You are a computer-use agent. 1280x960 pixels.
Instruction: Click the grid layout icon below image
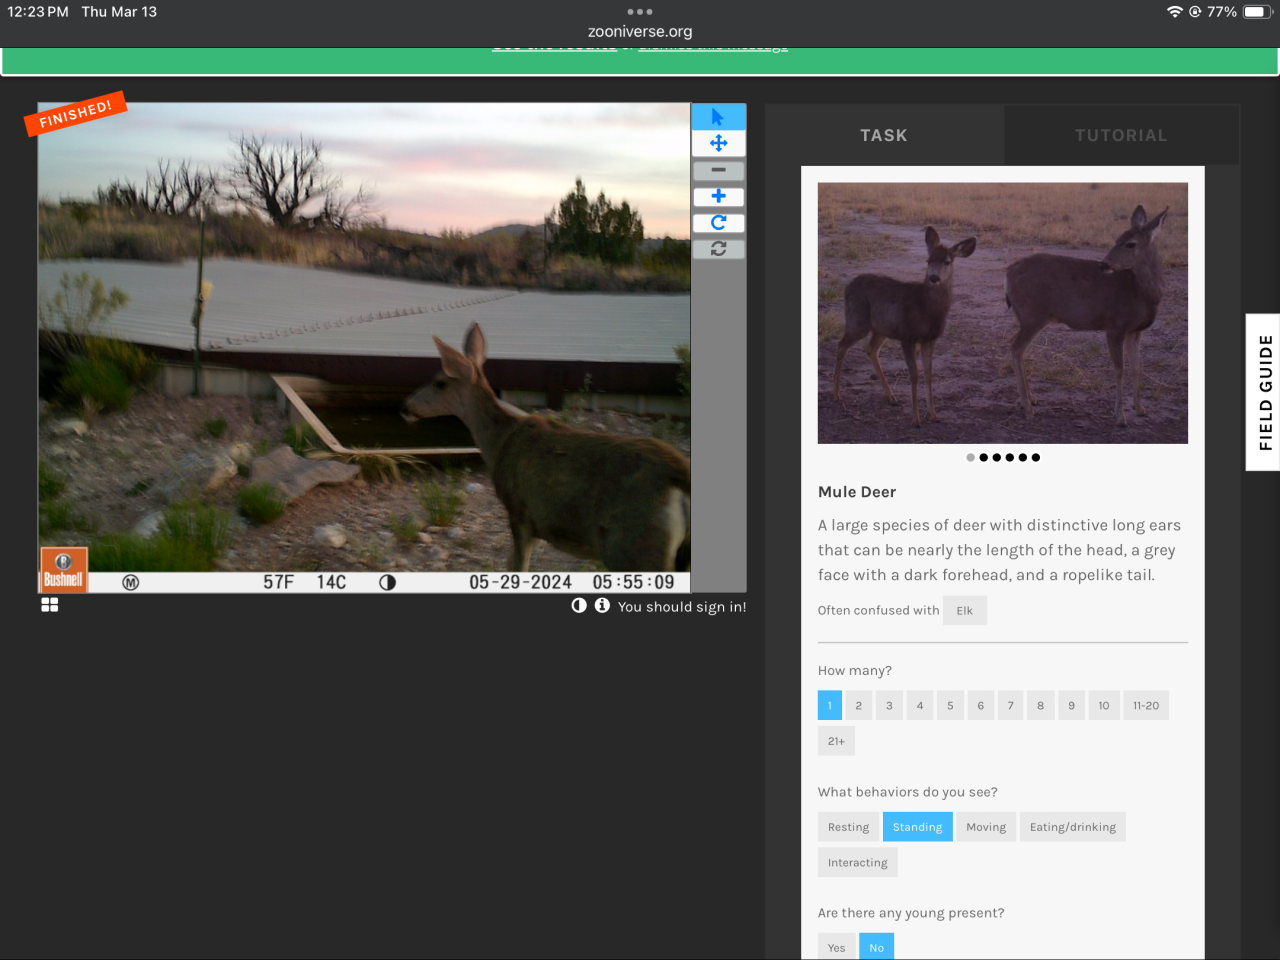(50, 605)
